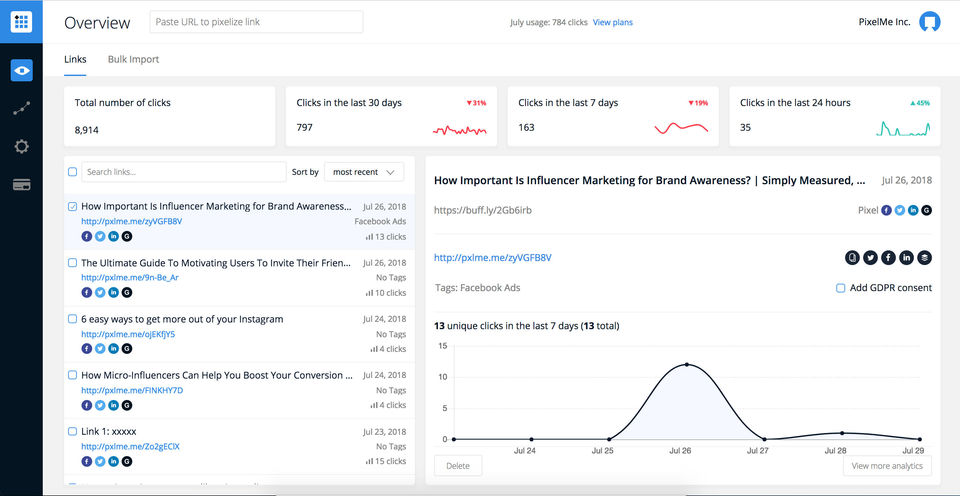Click the Facebook share icon in the link details
The image size is (960, 496).
(889, 258)
